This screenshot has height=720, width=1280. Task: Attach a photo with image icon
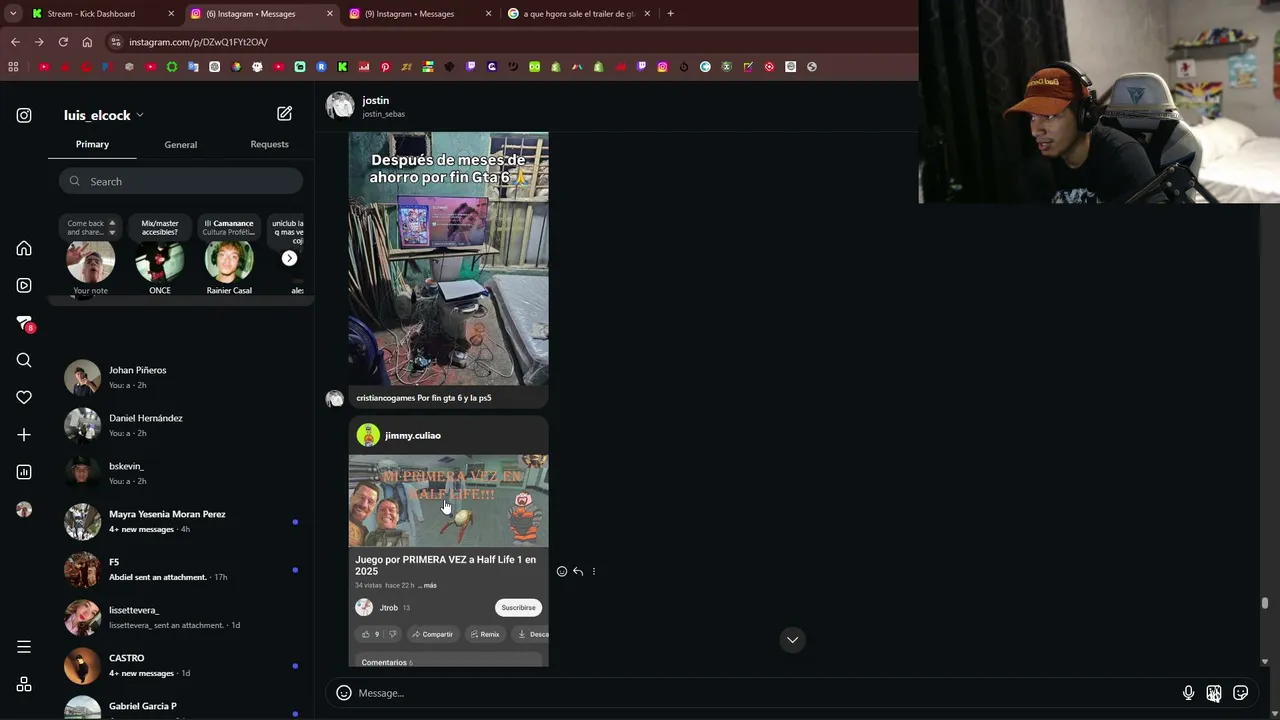tap(1214, 693)
